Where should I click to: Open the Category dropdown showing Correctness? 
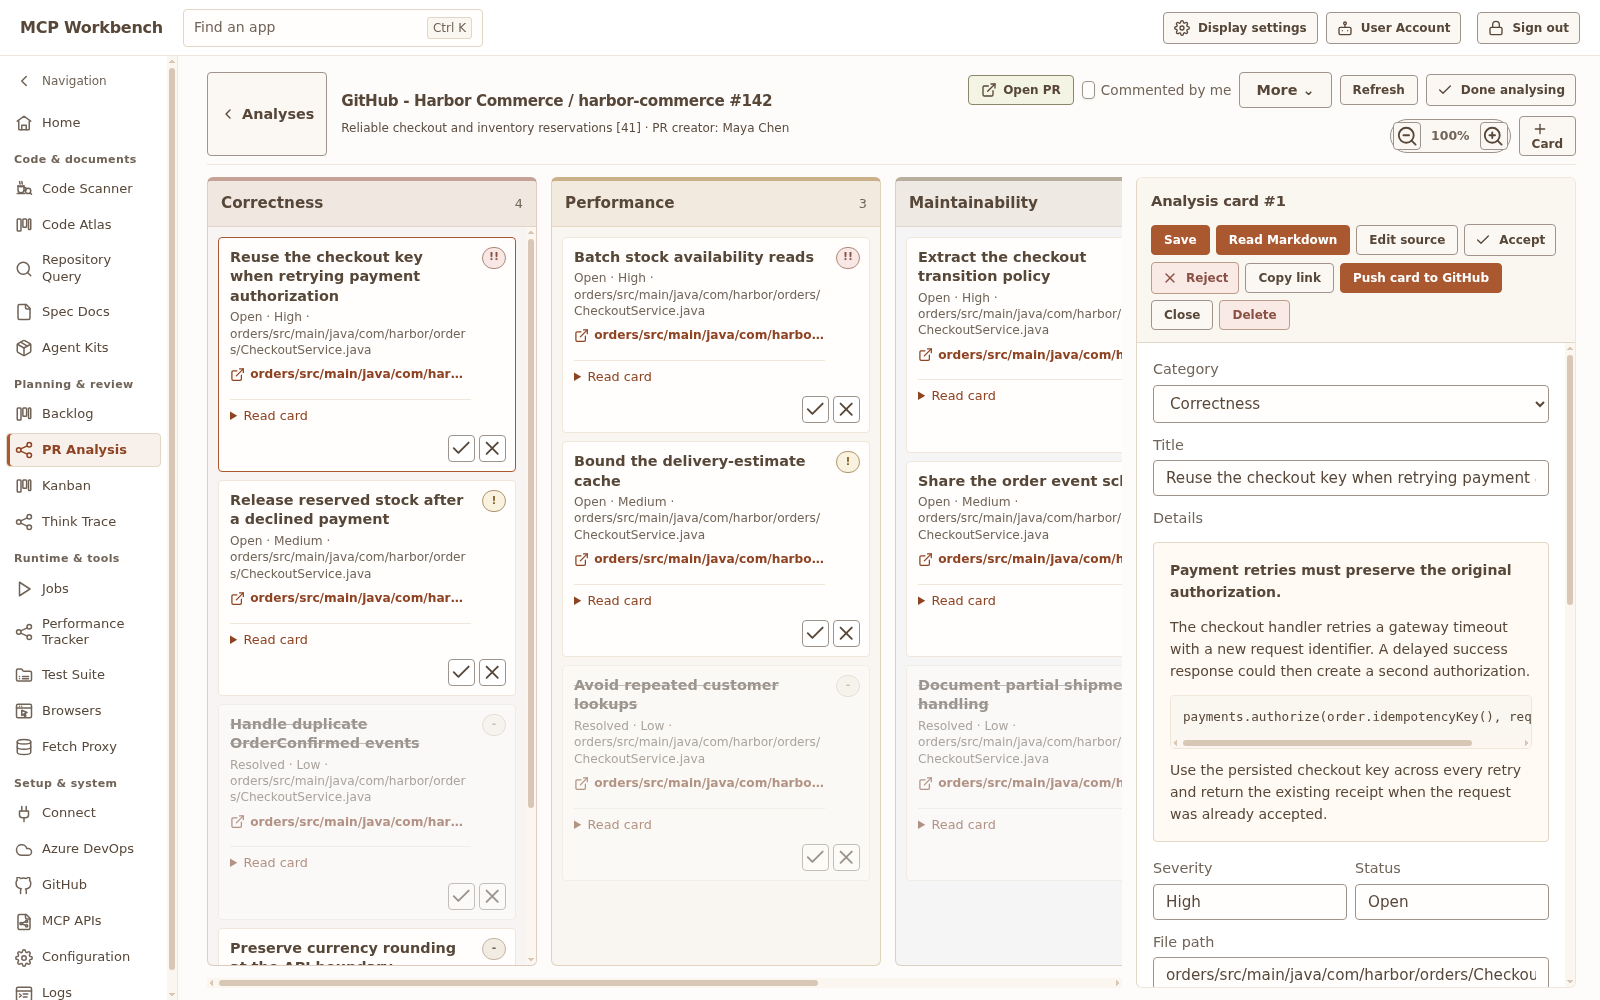click(1351, 404)
